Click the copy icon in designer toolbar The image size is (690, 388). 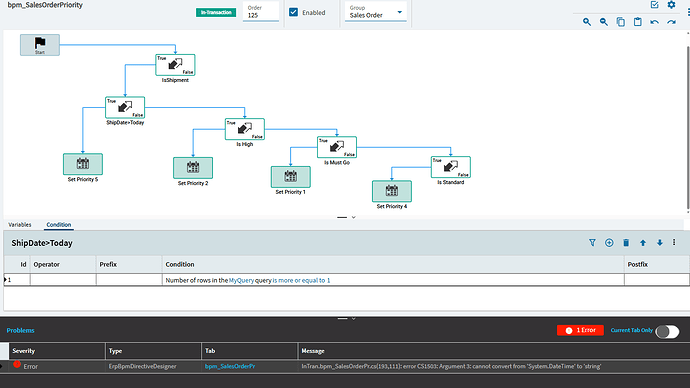[x=620, y=22]
